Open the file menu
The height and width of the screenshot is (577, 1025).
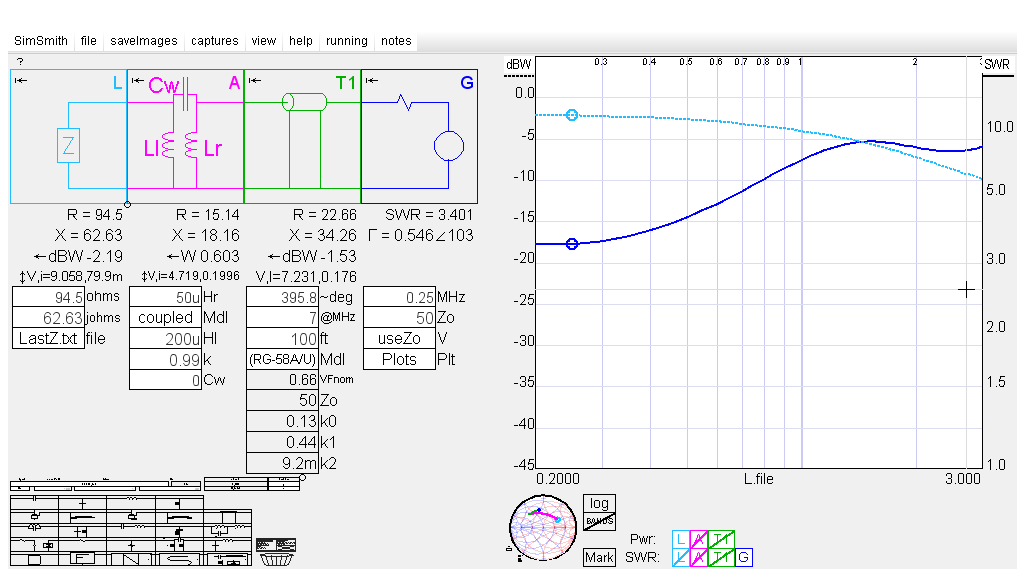(x=89, y=41)
